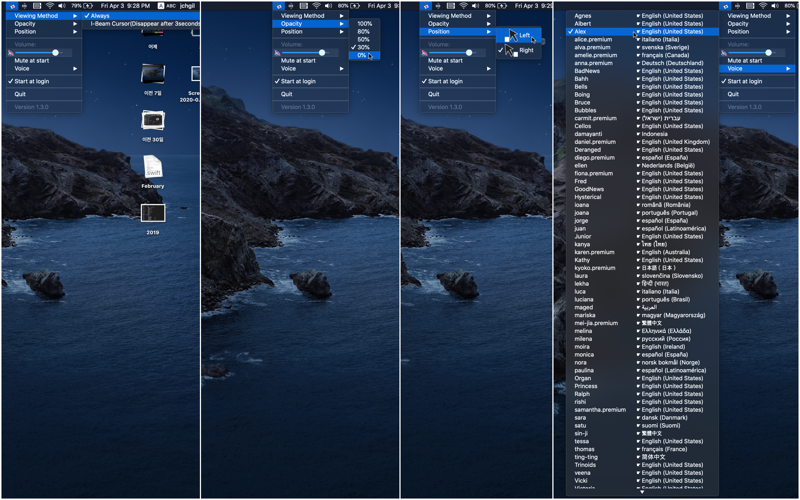Image resolution: width=800 pixels, height=500 pixels.
Task: Expand the Voice submenu in the Position panel
Action: 458,68
